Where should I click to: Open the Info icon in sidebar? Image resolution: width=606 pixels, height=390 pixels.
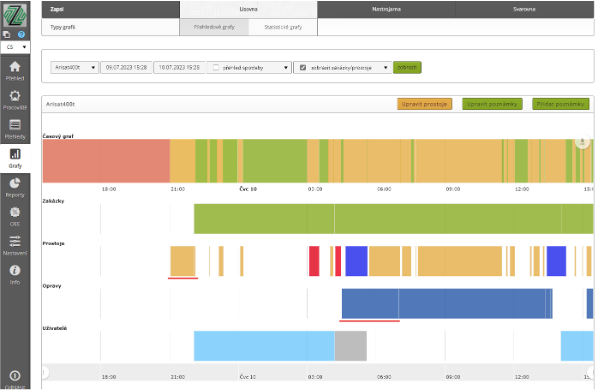coord(15,270)
